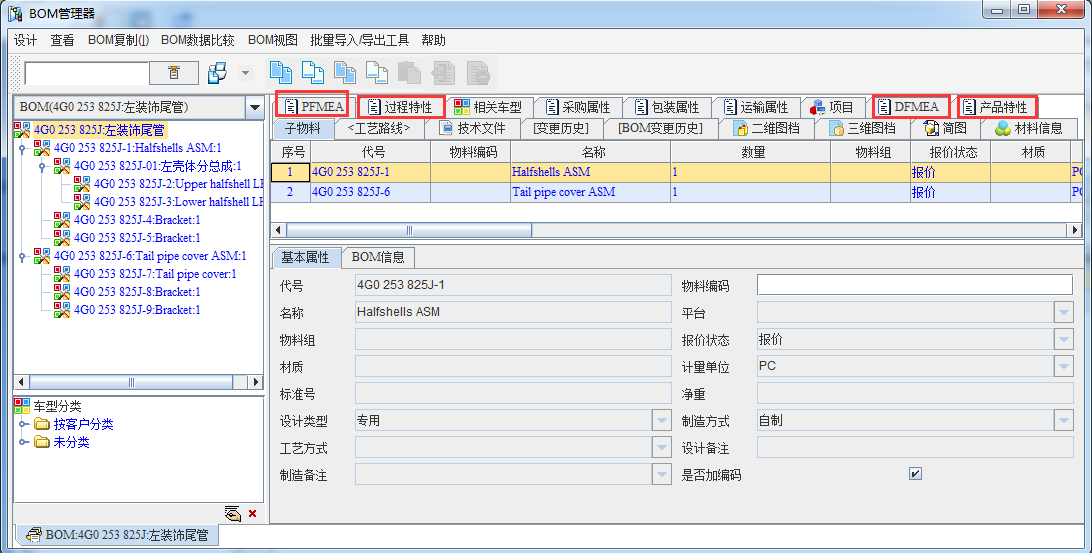
Task: Toggle the 是否加编码 checkbox
Action: click(x=915, y=474)
